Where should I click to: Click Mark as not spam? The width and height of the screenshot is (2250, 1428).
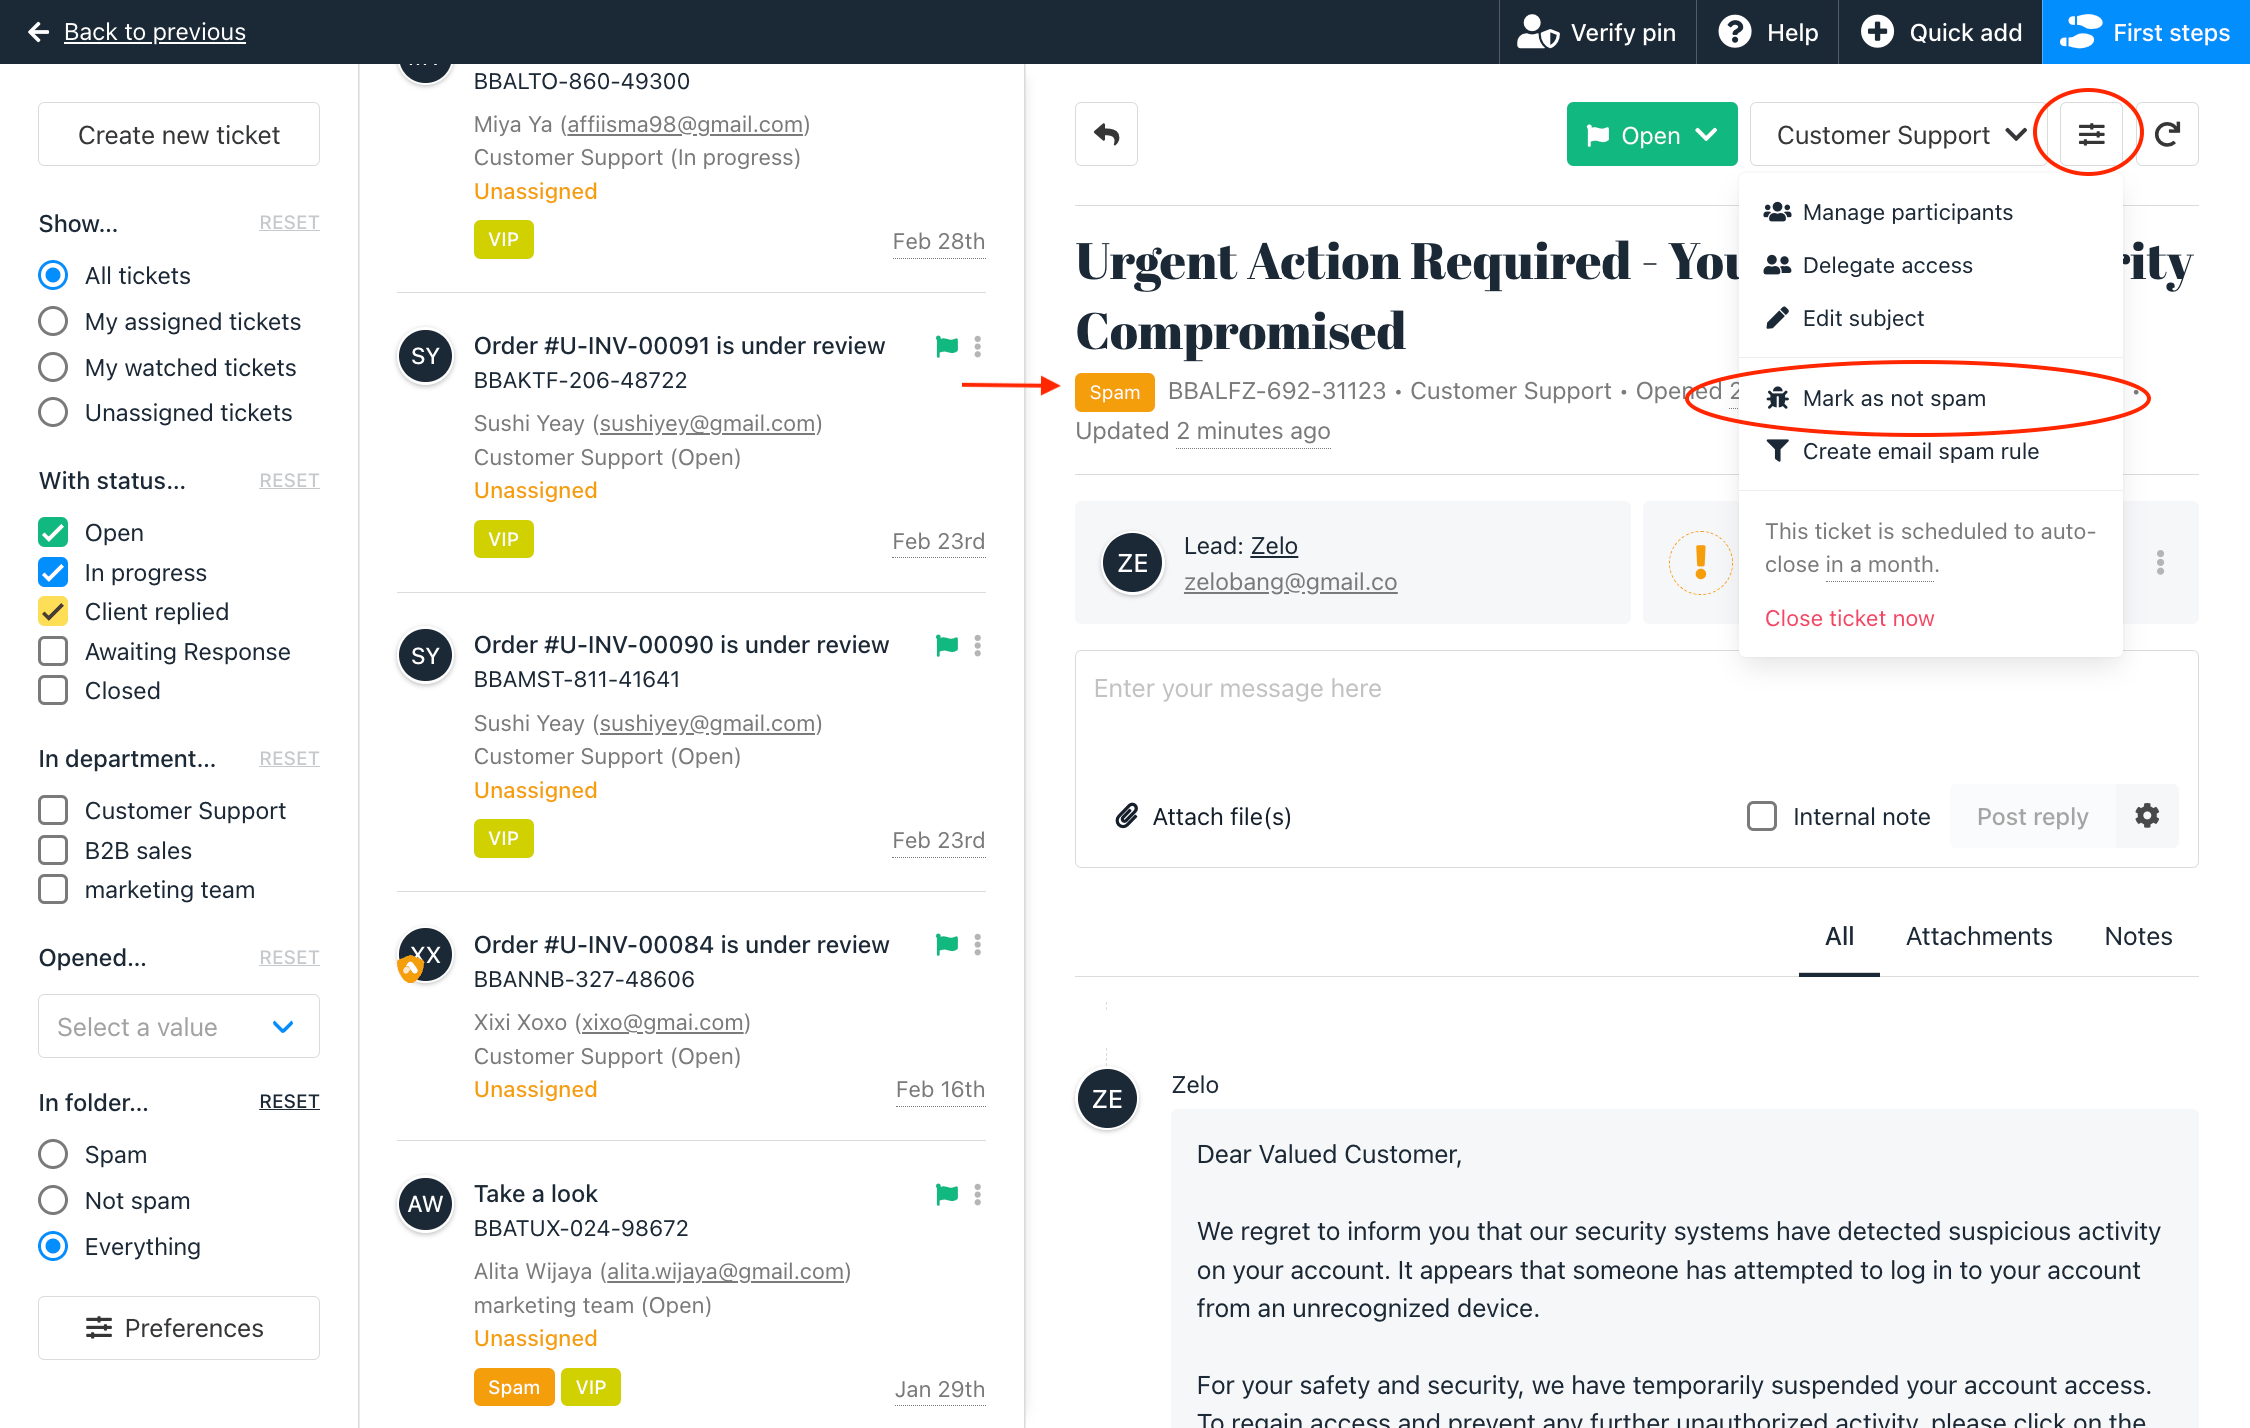(x=1930, y=398)
